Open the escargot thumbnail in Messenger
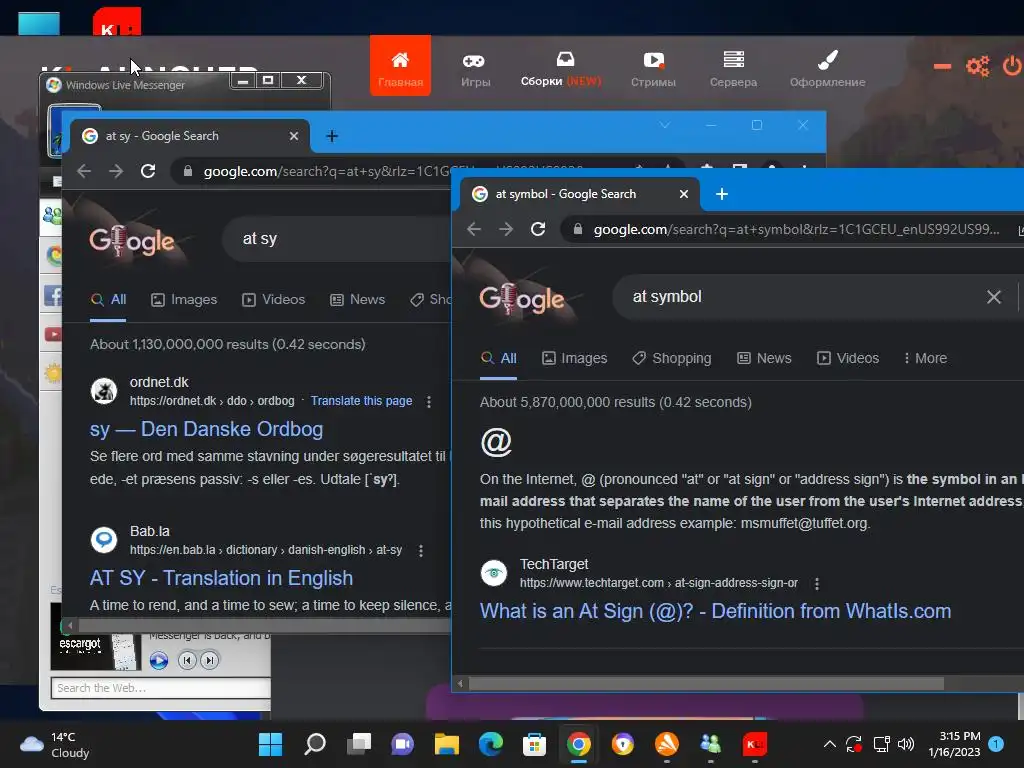1024x768 pixels. tap(95, 644)
